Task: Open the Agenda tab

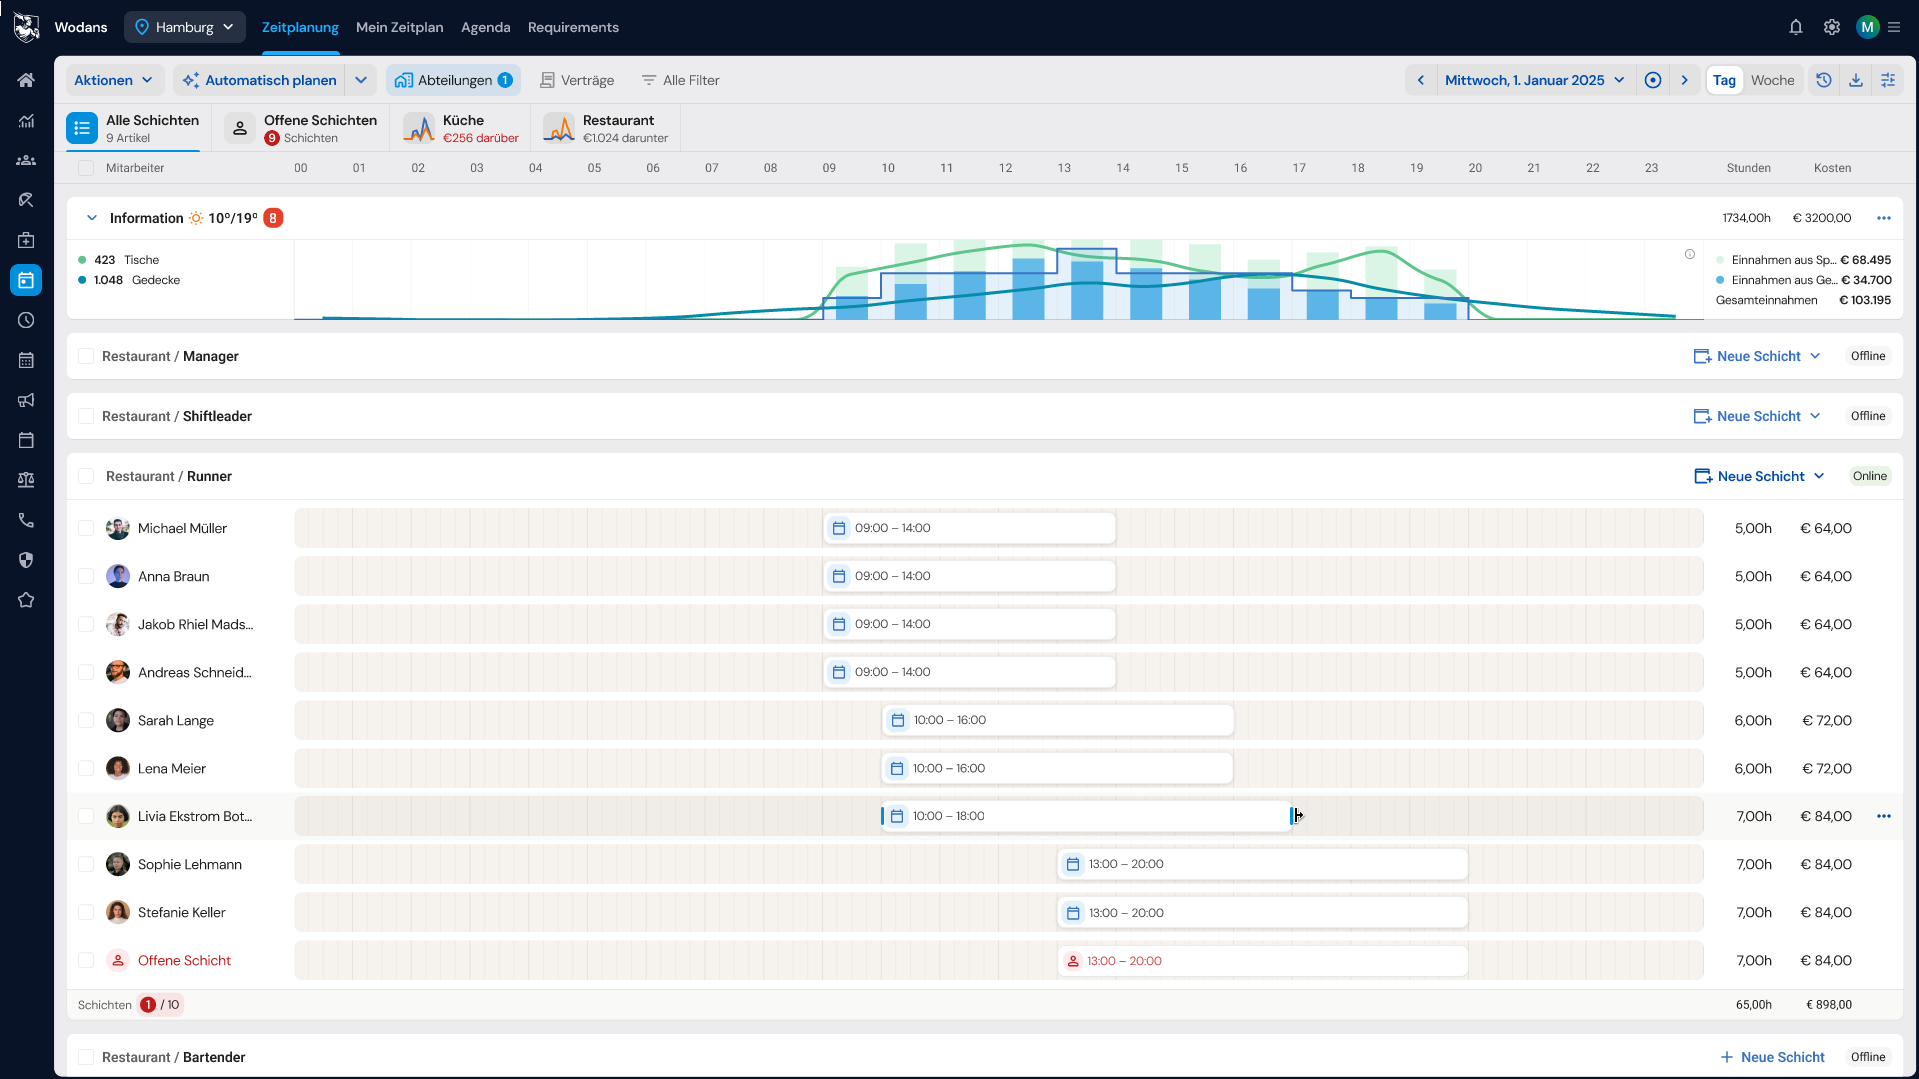Action: [486, 27]
